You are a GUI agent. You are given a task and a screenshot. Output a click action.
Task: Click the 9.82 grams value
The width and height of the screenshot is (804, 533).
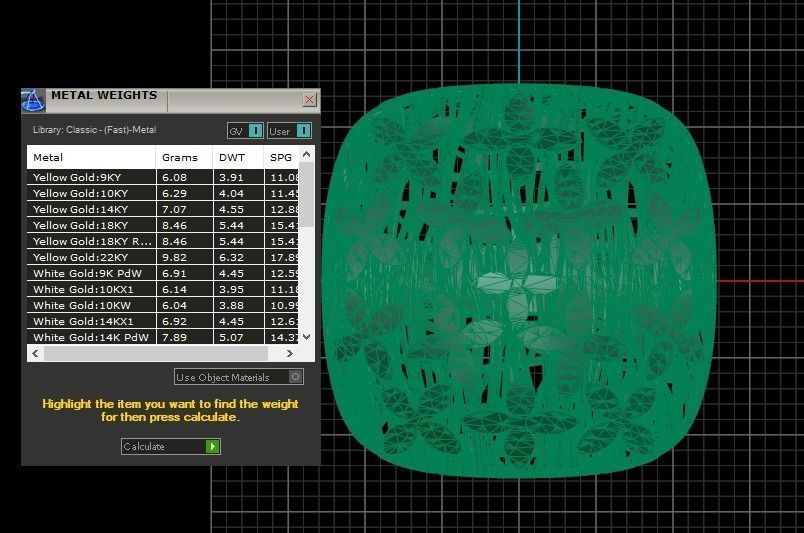point(174,257)
